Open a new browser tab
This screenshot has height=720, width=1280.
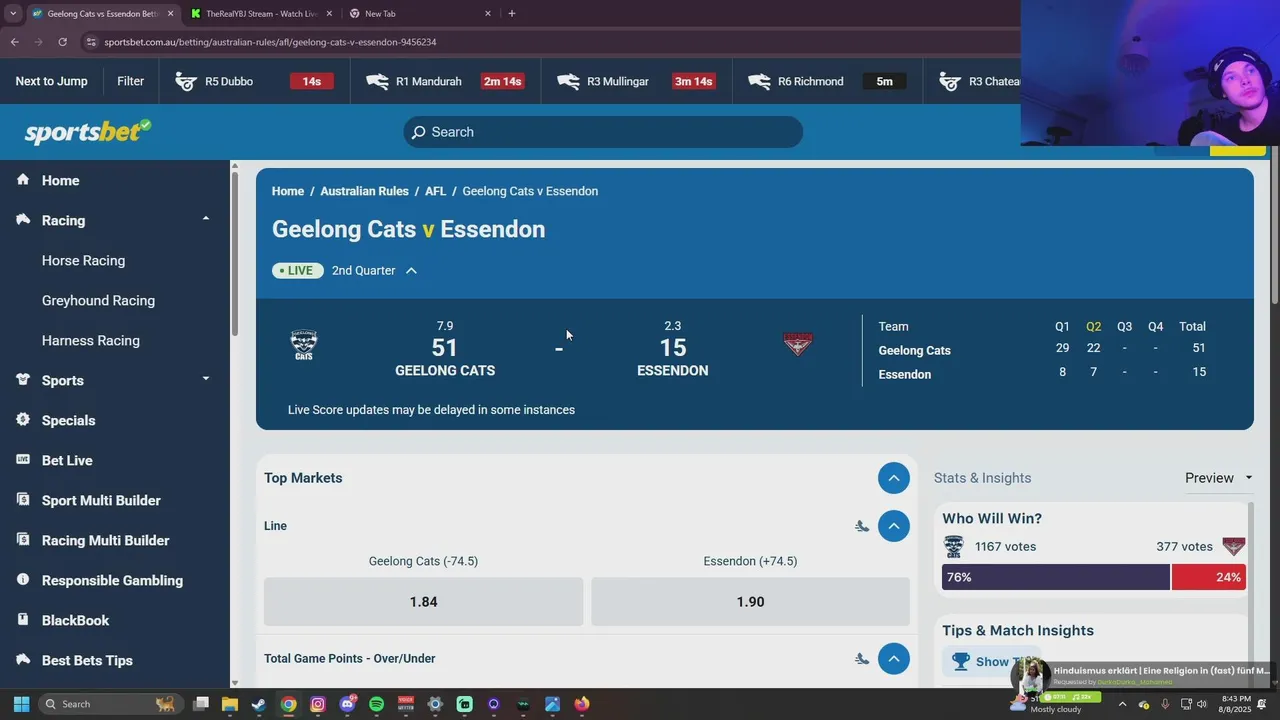click(512, 14)
